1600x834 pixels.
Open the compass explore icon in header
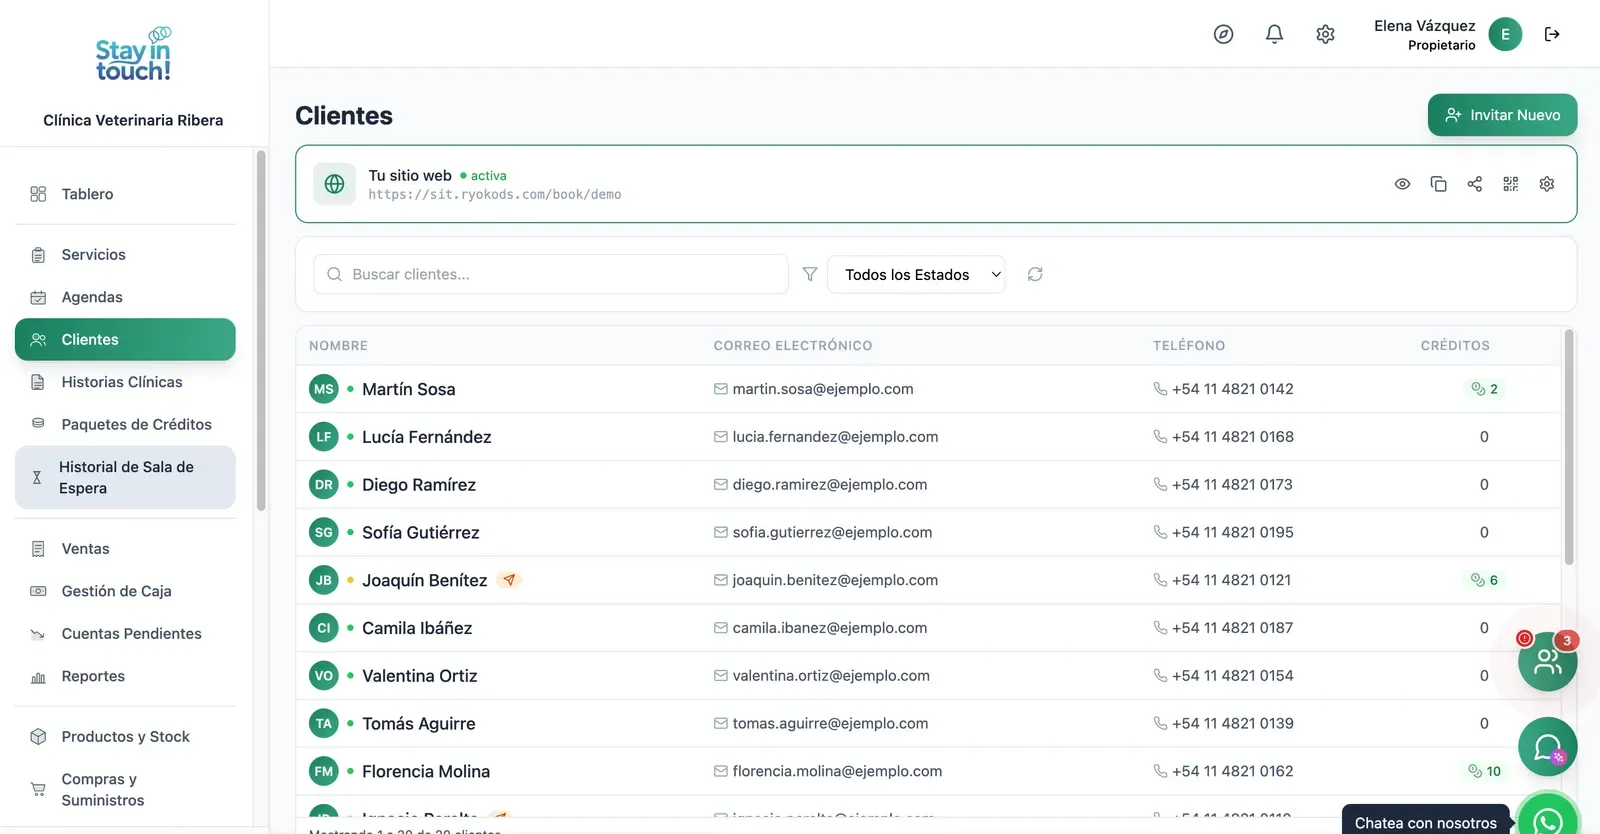click(x=1223, y=34)
